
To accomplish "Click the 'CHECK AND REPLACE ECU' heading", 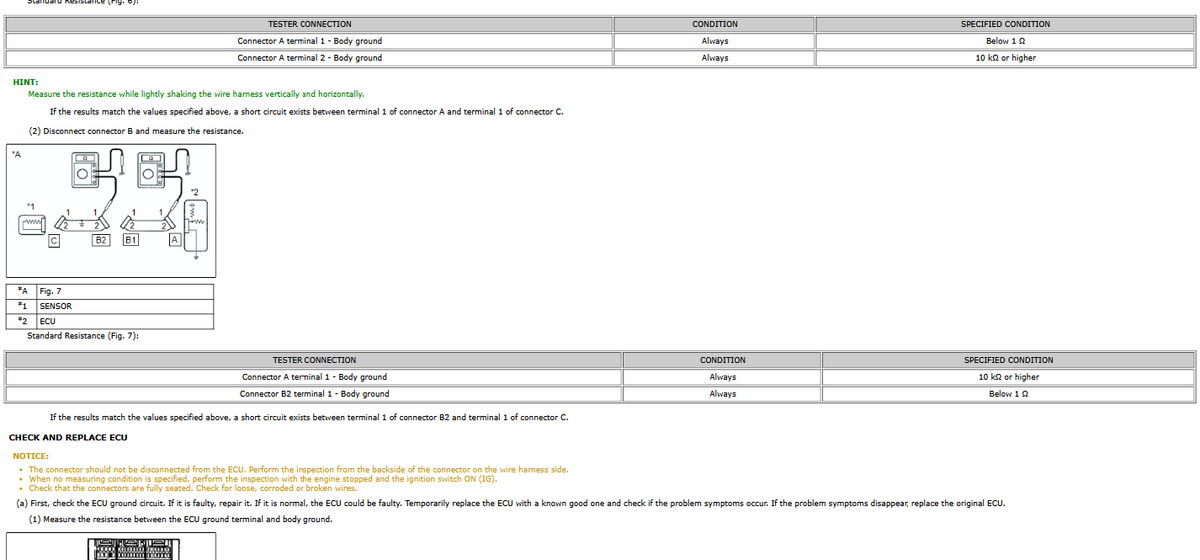I will pyautogui.click(x=68, y=437).
